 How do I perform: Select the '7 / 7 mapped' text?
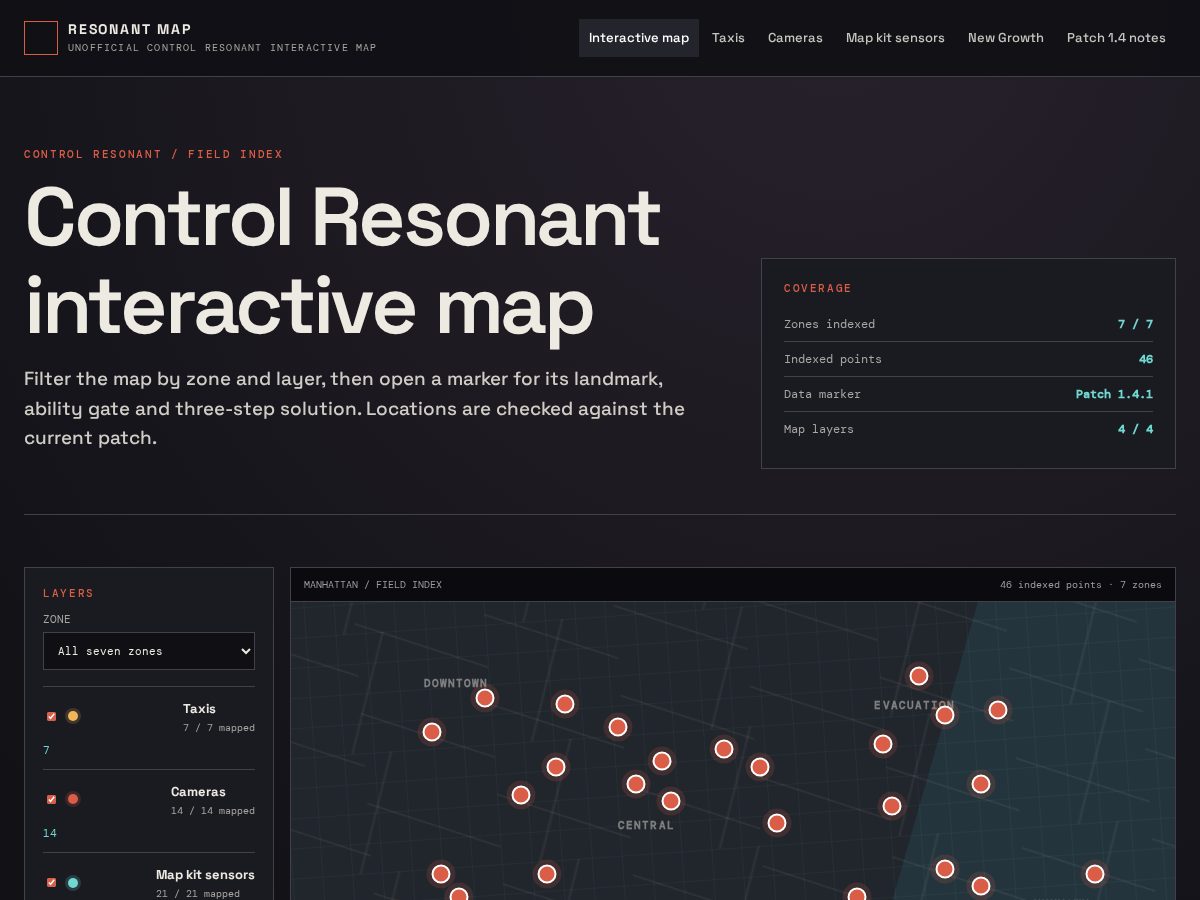(x=219, y=728)
